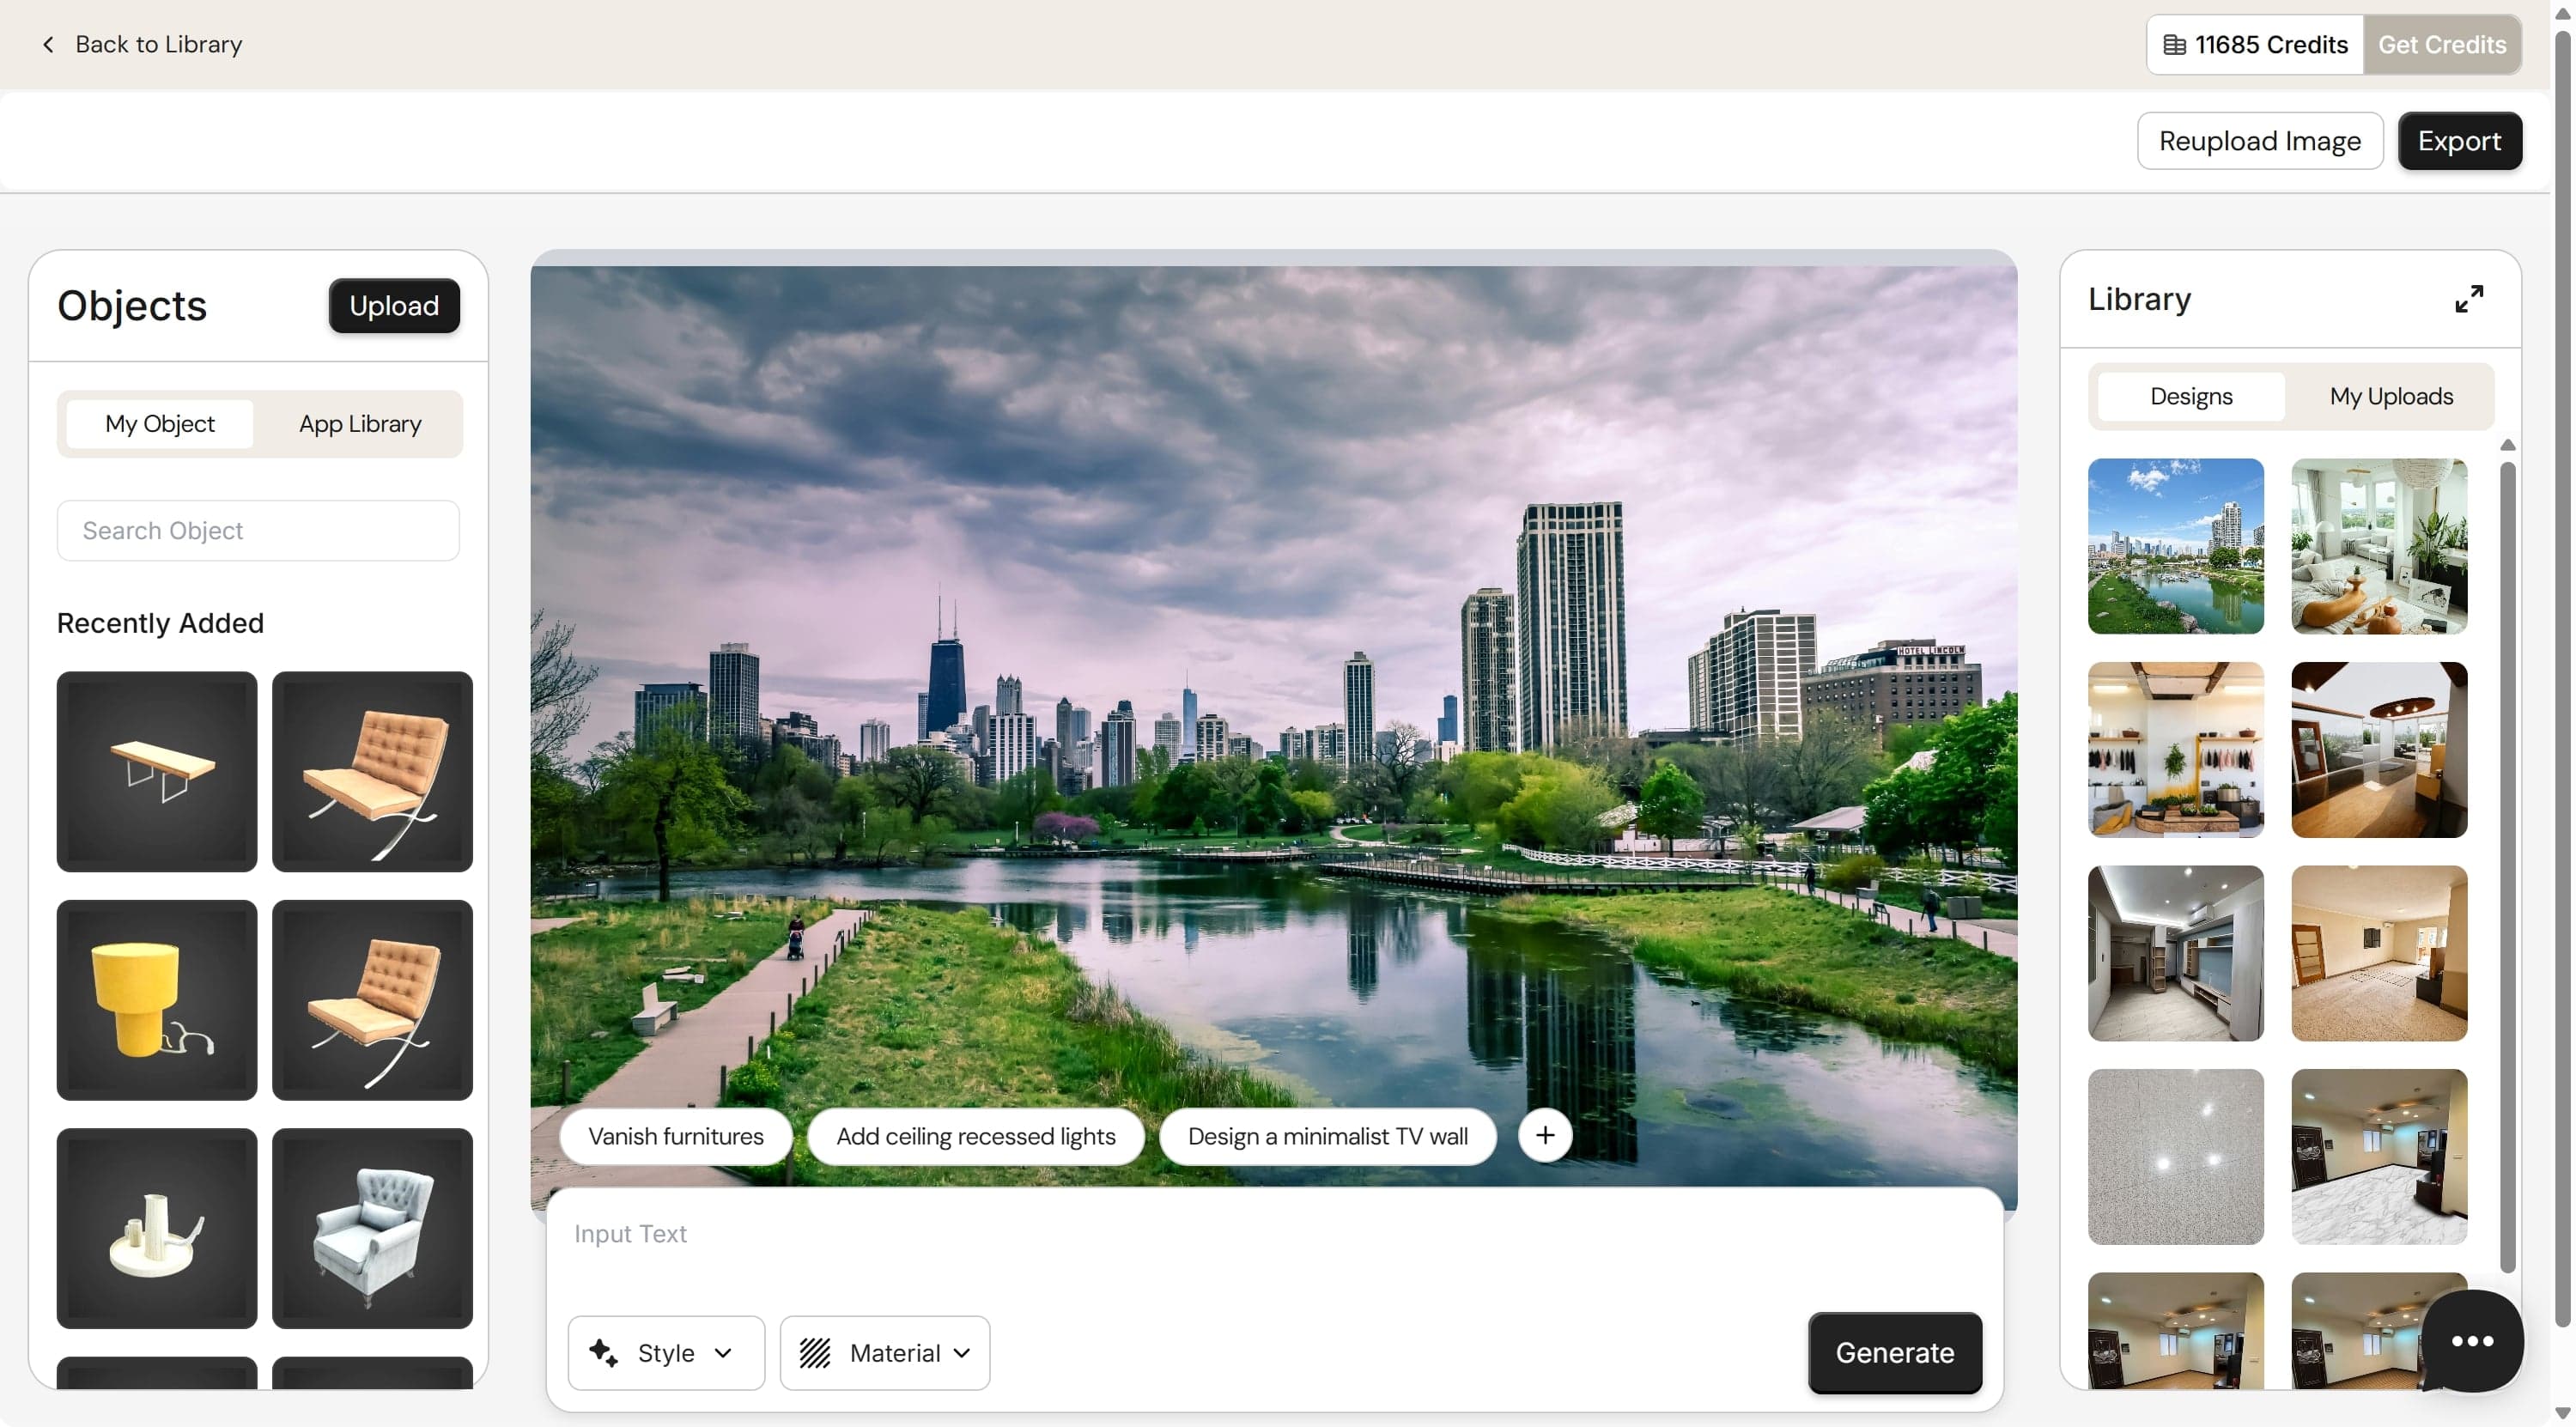Open the bright white living room design
Screen dimensions: 2576x1427
point(2378,546)
